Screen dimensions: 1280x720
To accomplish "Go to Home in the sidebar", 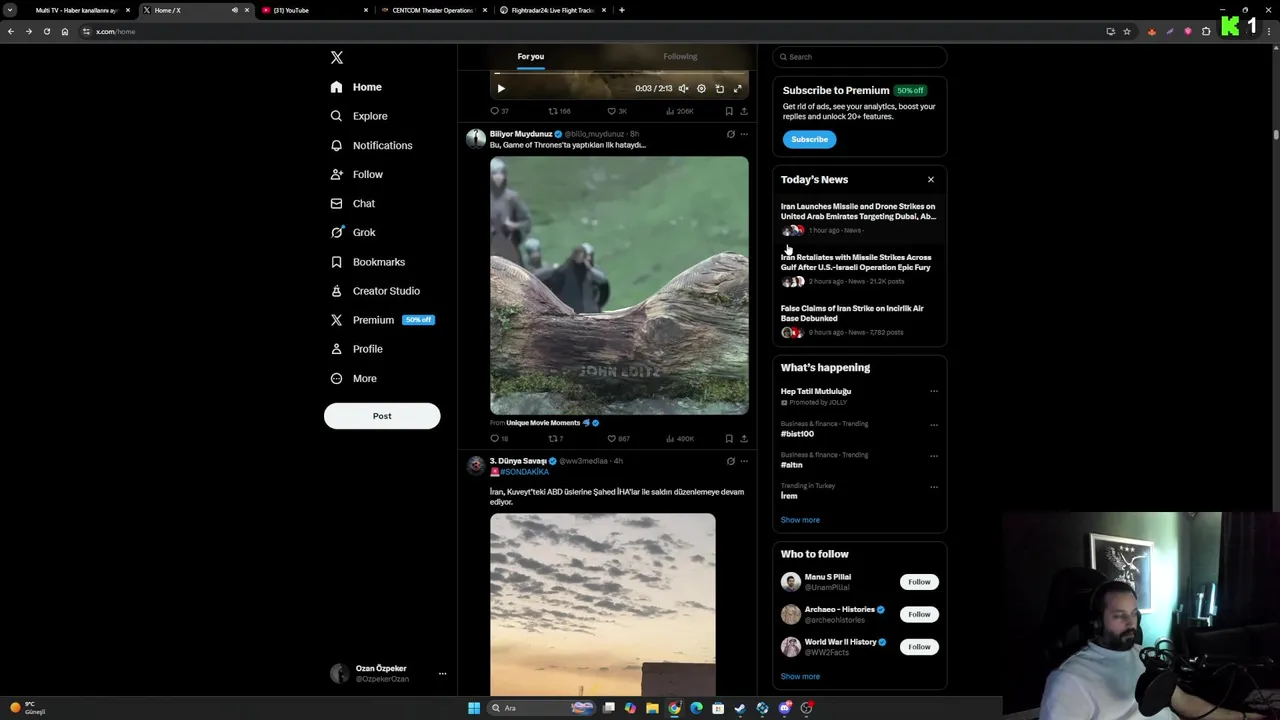I will 356,87.
